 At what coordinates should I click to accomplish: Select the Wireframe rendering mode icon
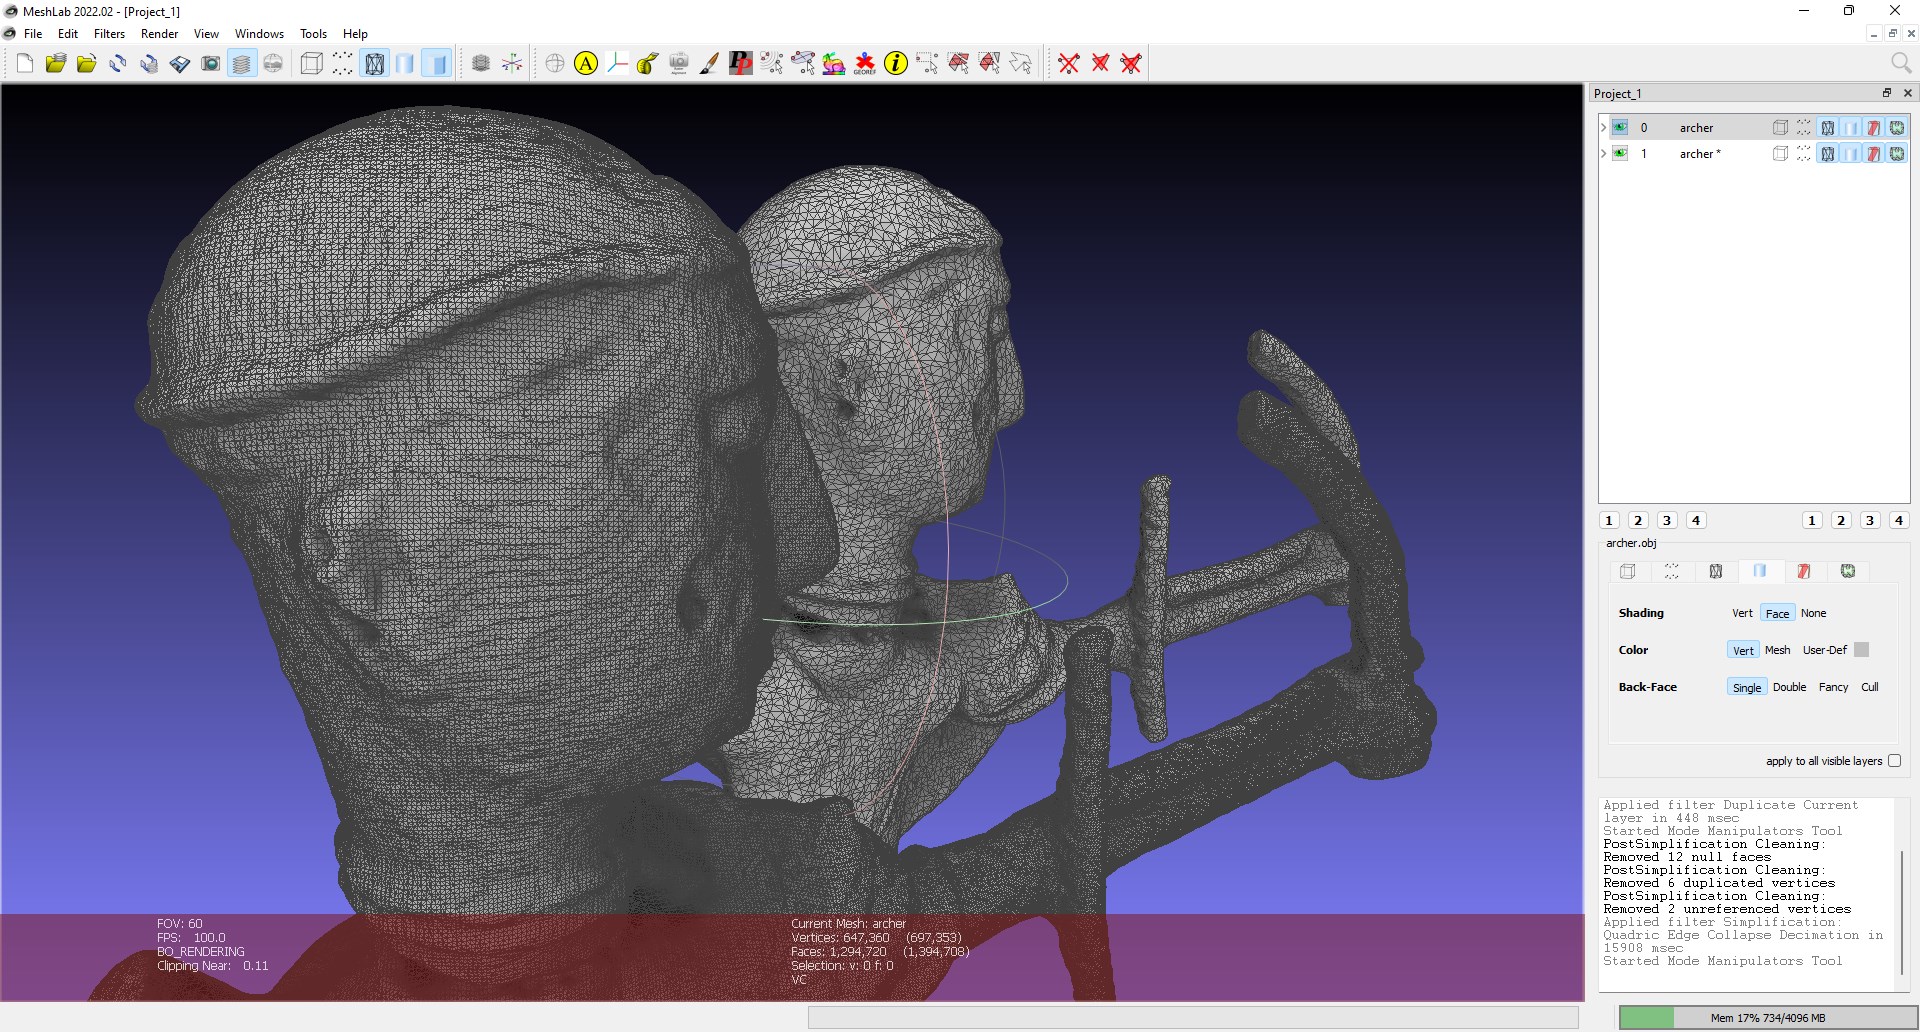coord(375,63)
